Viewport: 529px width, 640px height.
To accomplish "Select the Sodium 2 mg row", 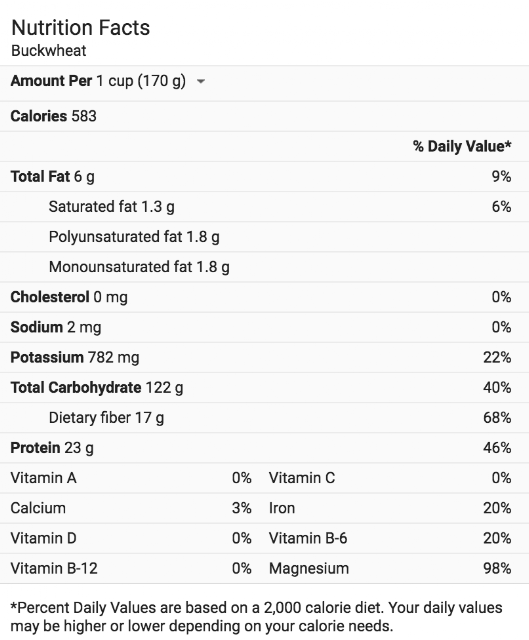I will pyautogui.click(x=264, y=327).
